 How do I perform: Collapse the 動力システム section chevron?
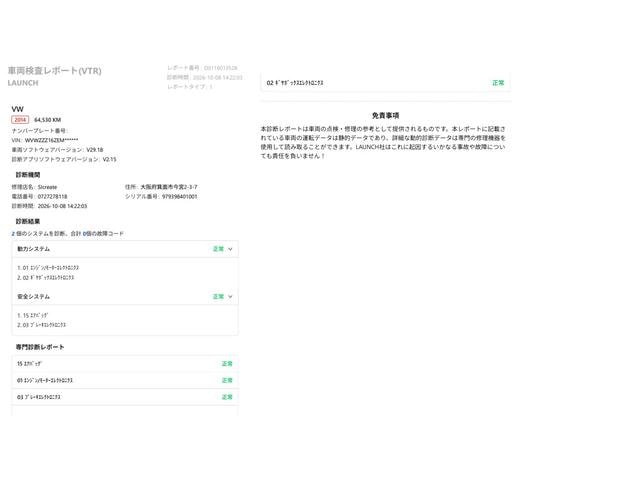(x=230, y=249)
